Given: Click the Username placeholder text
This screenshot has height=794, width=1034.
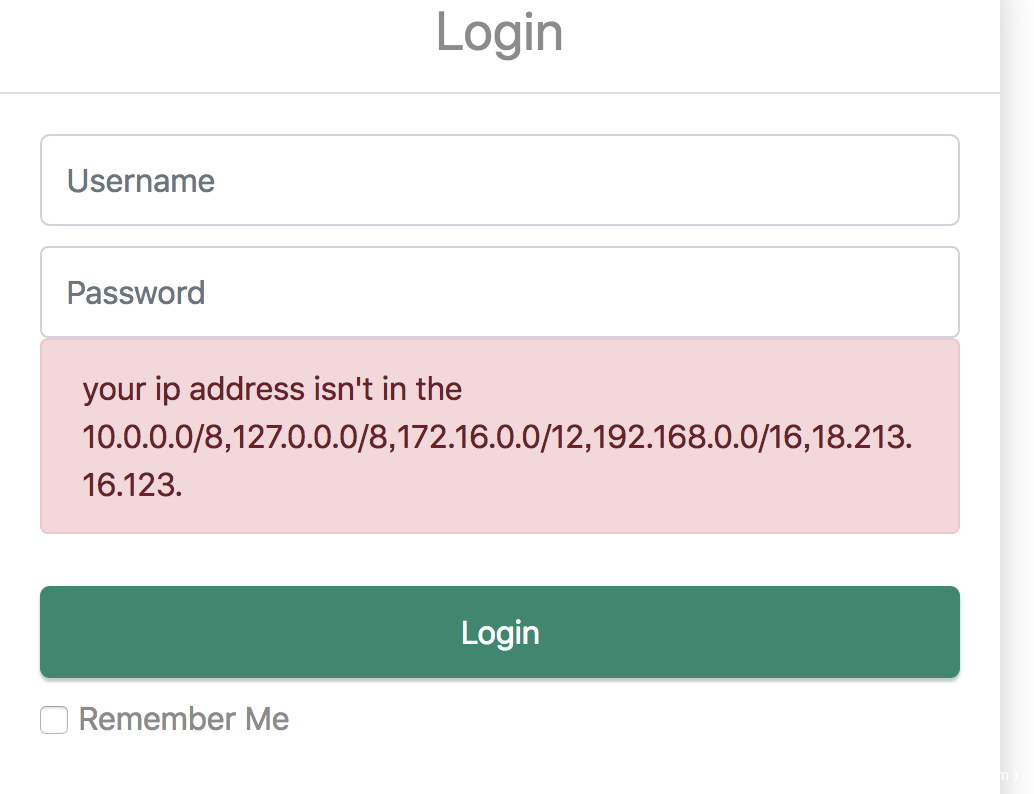Looking at the screenshot, I should coord(141,181).
